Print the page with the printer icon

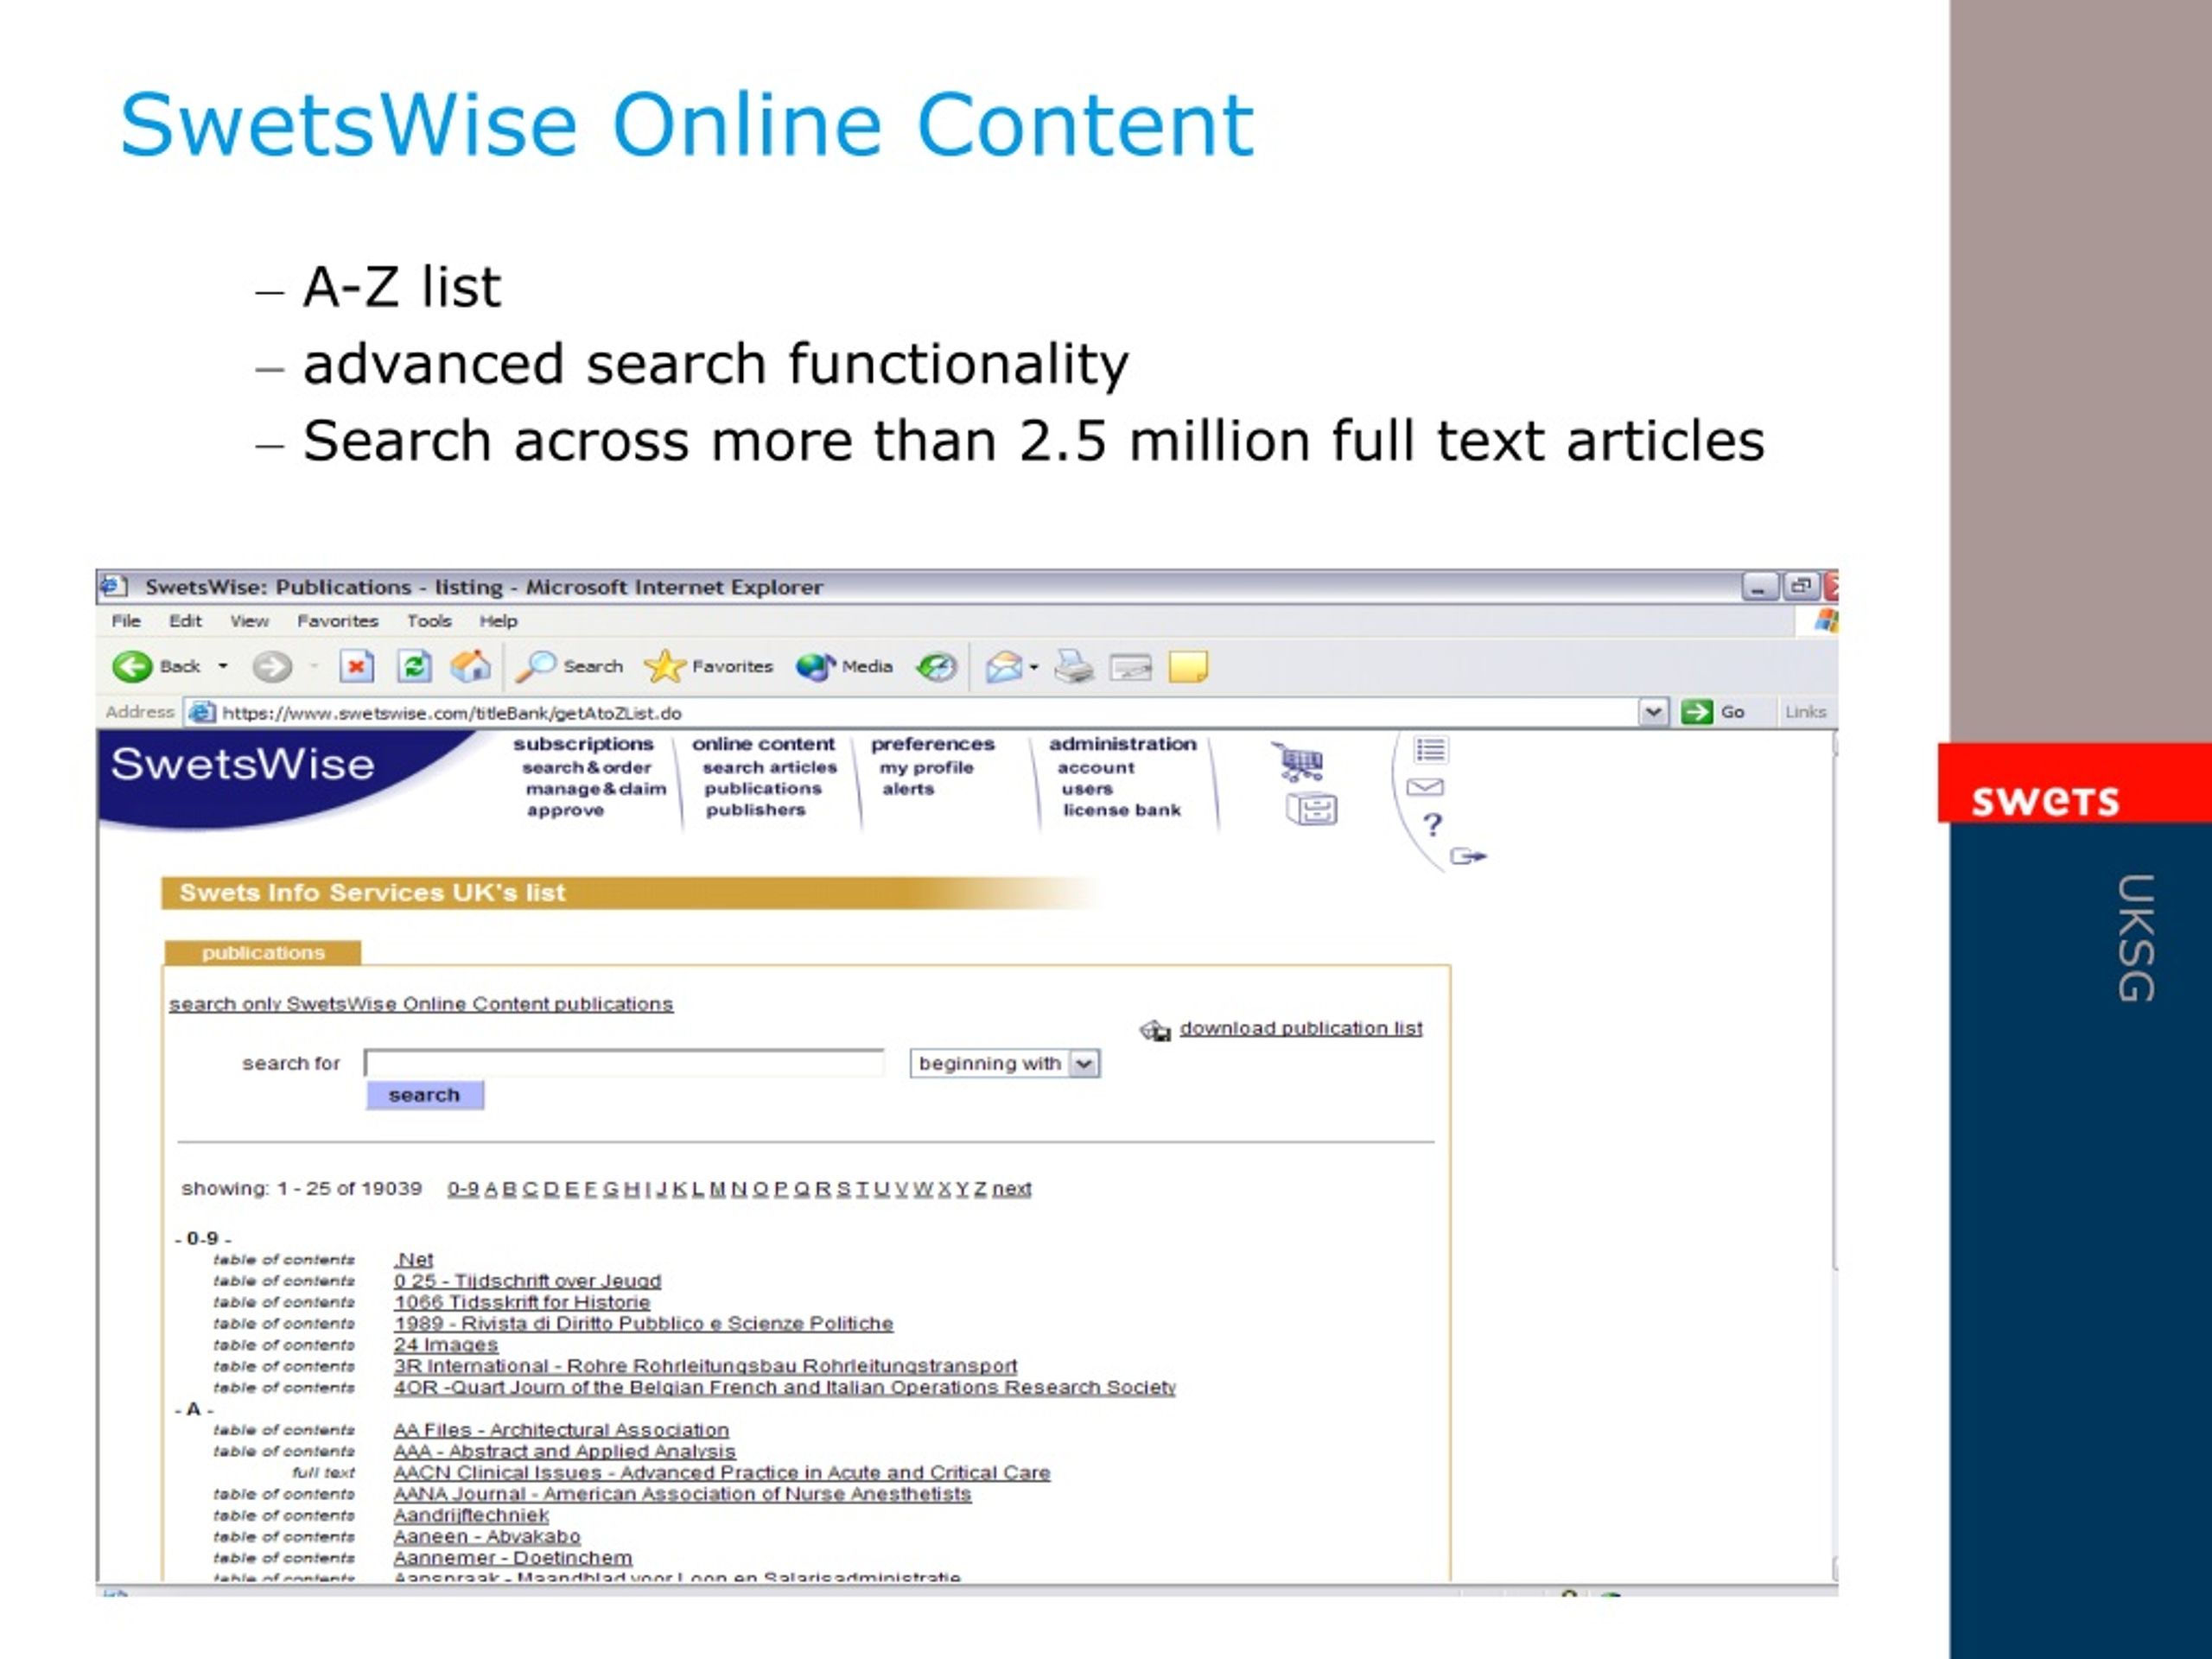(1075, 666)
